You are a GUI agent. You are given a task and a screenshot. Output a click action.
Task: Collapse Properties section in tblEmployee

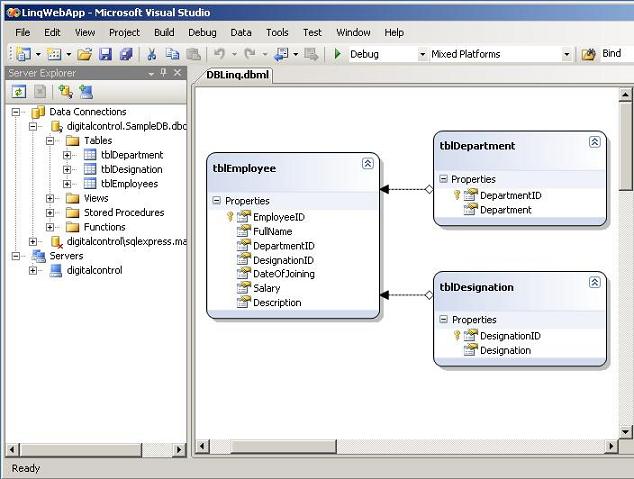(217, 200)
